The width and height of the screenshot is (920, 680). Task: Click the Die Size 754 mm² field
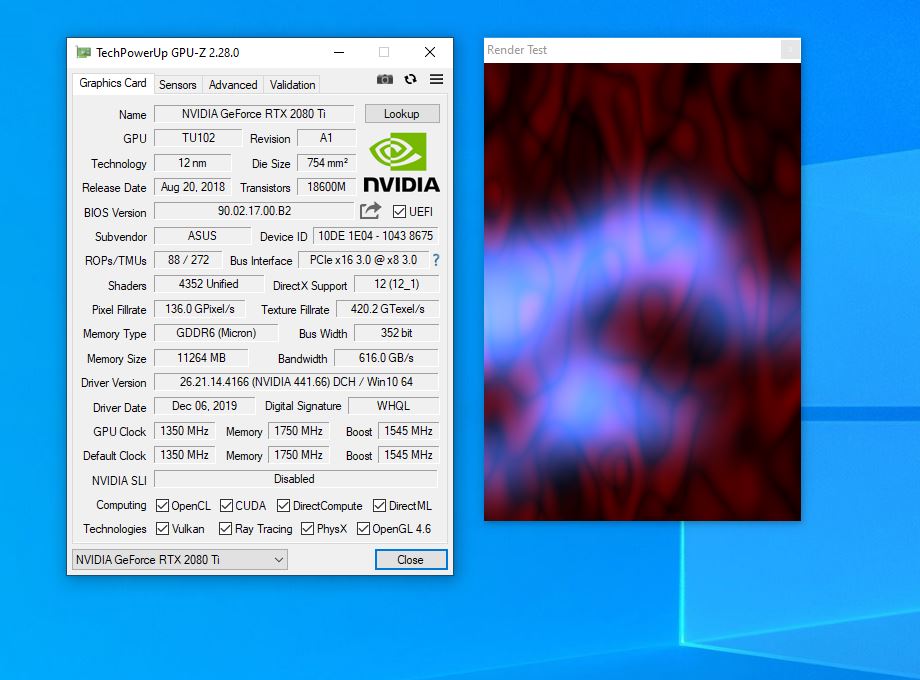327,163
